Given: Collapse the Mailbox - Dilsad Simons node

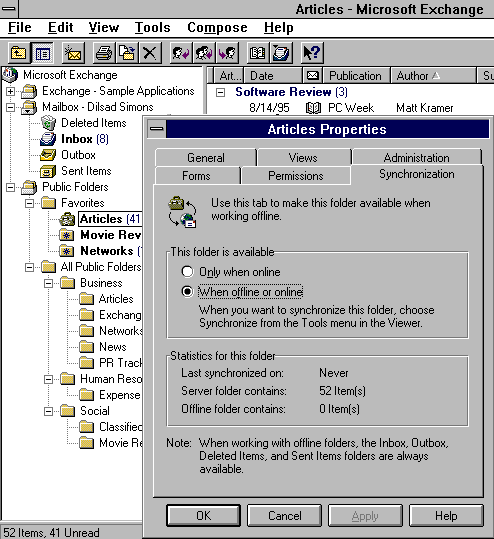Looking at the screenshot, I should pyautogui.click(x=11, y=107).
